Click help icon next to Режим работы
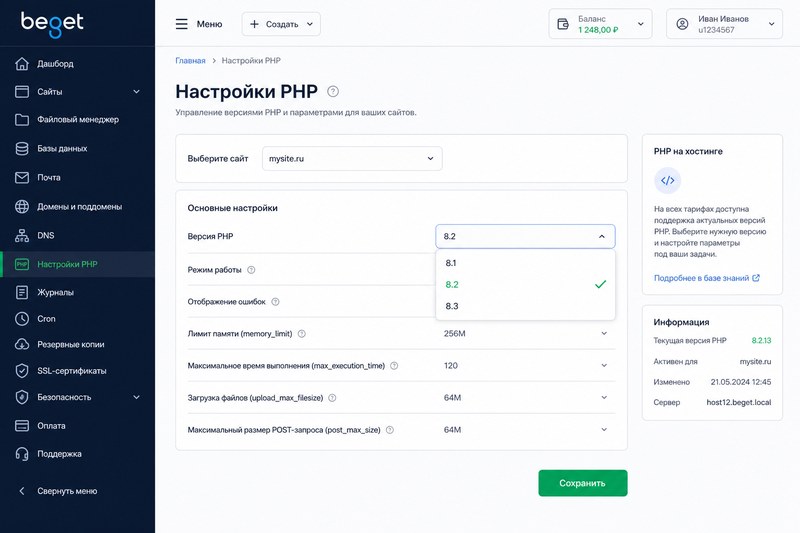The height and width of the screenshot is (533, 800). 251,270
